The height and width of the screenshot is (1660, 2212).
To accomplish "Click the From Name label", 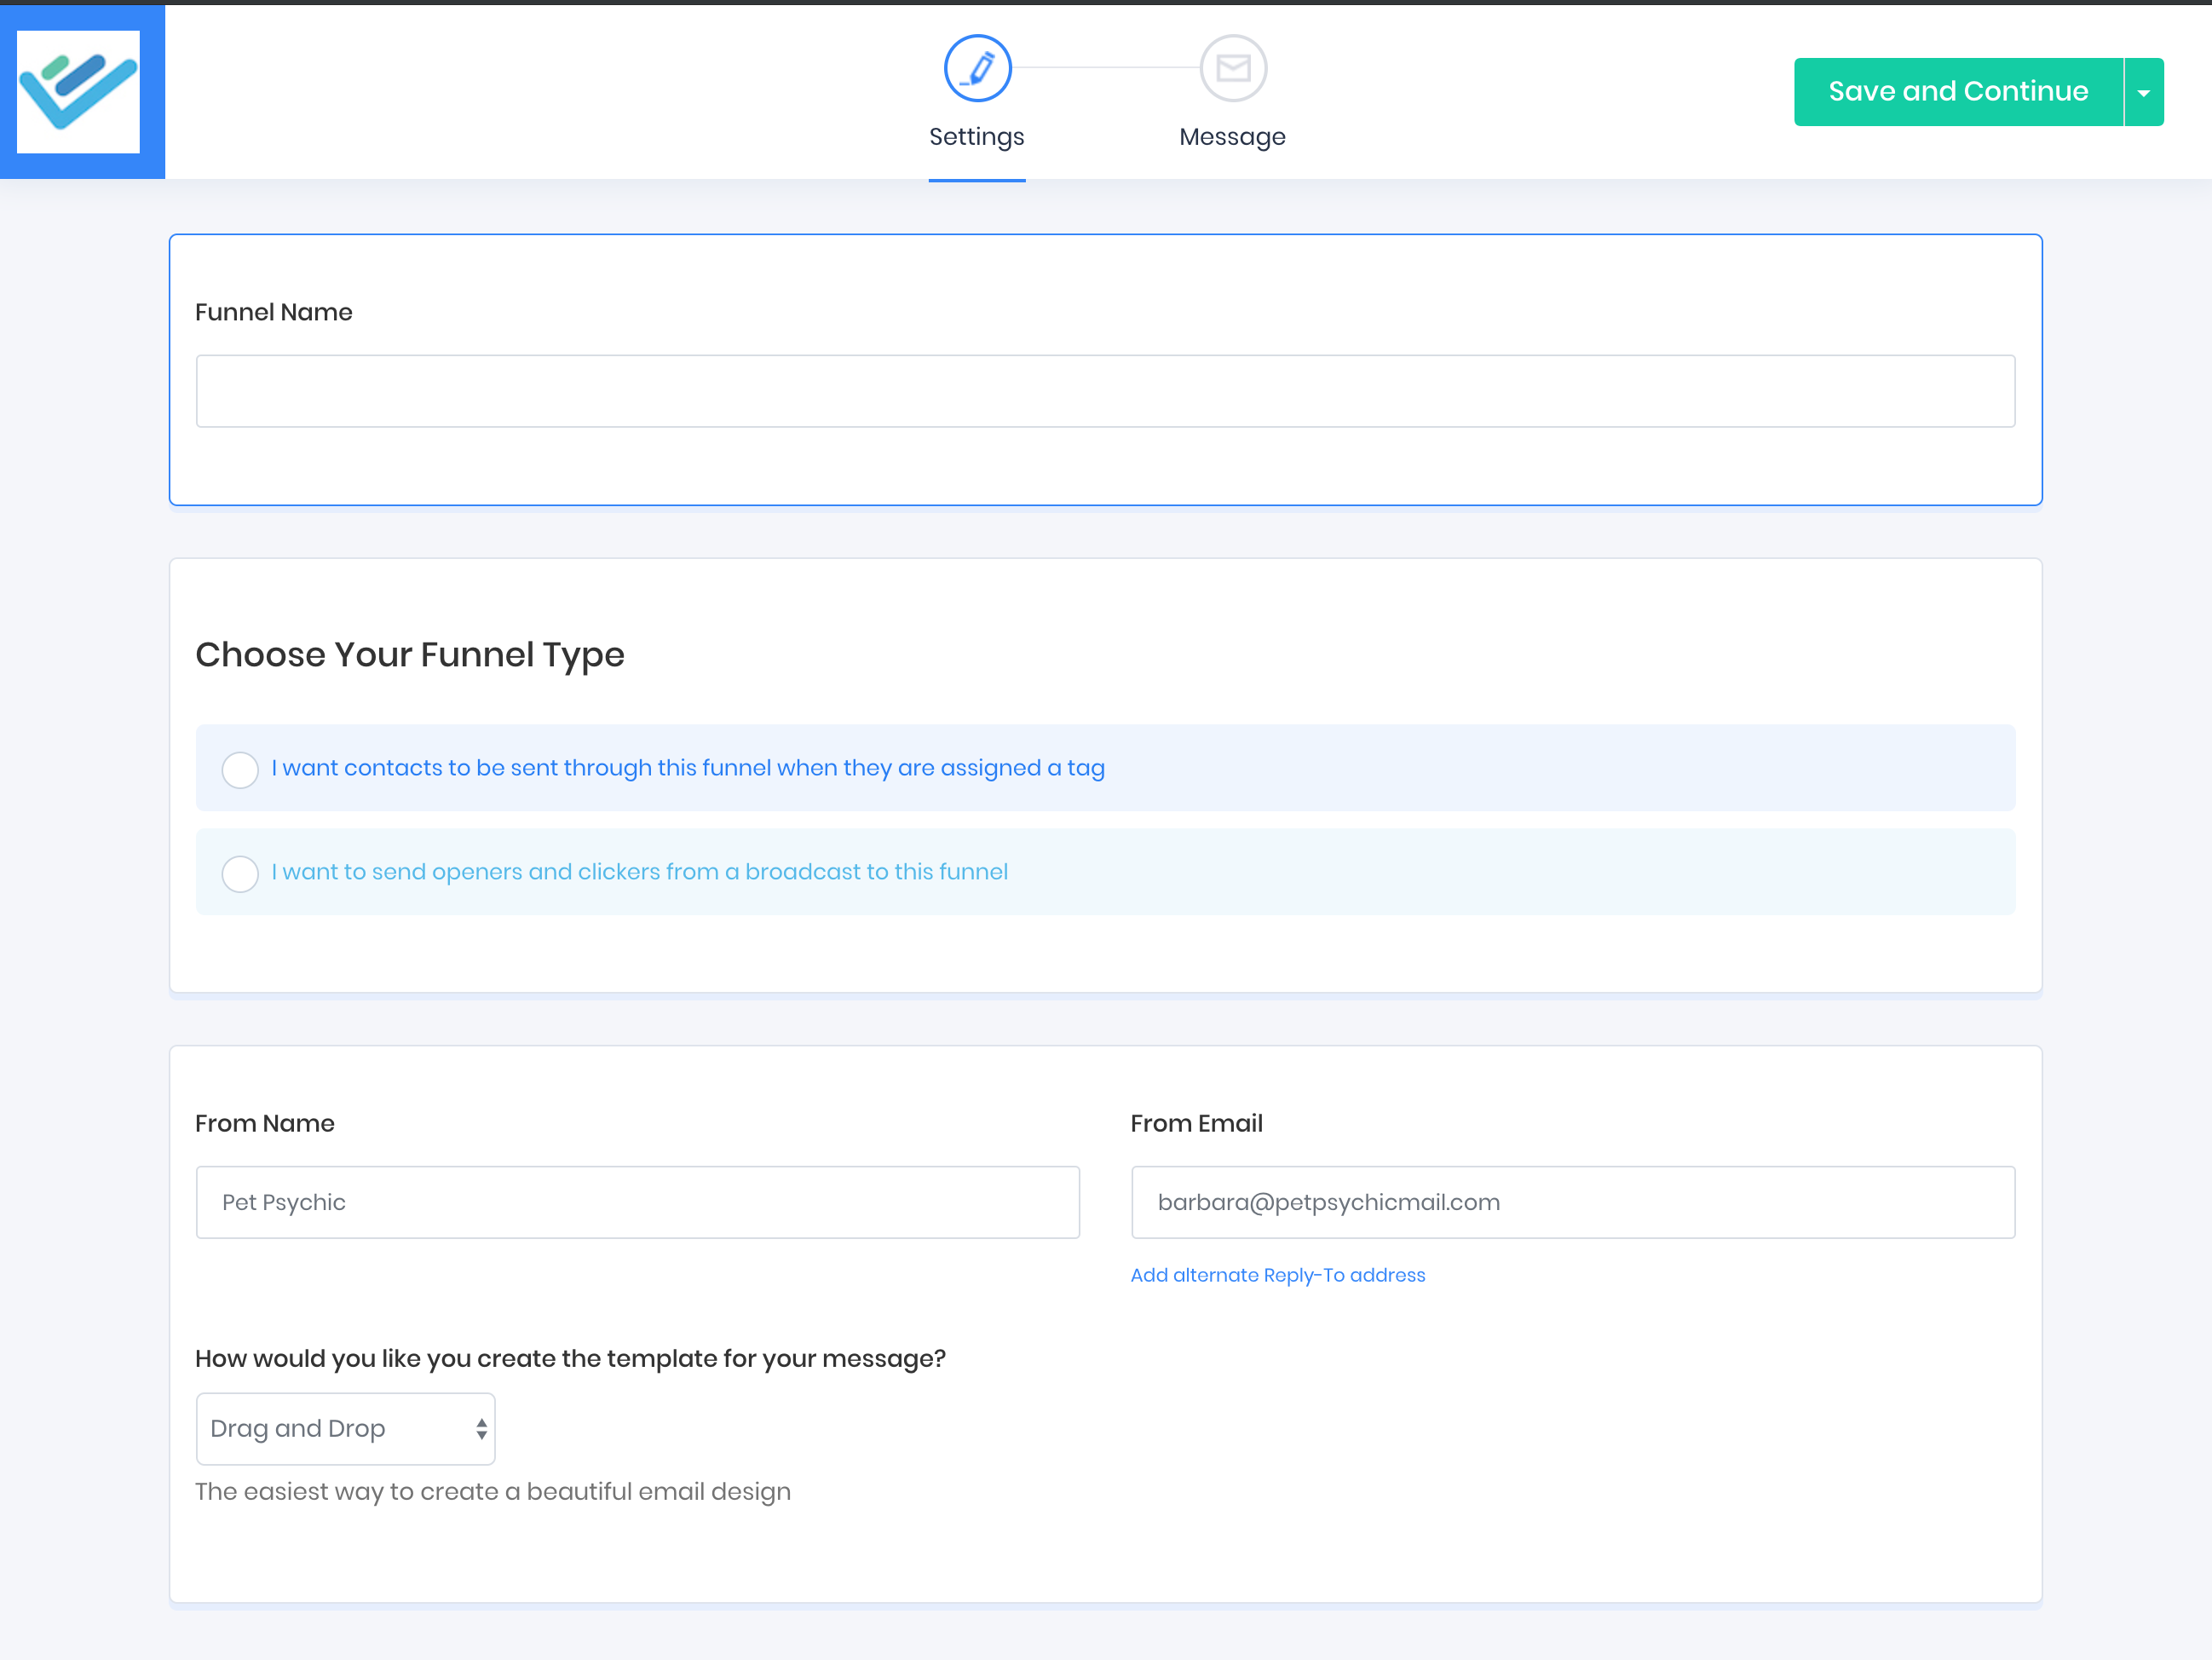I will coord(264,1123).
